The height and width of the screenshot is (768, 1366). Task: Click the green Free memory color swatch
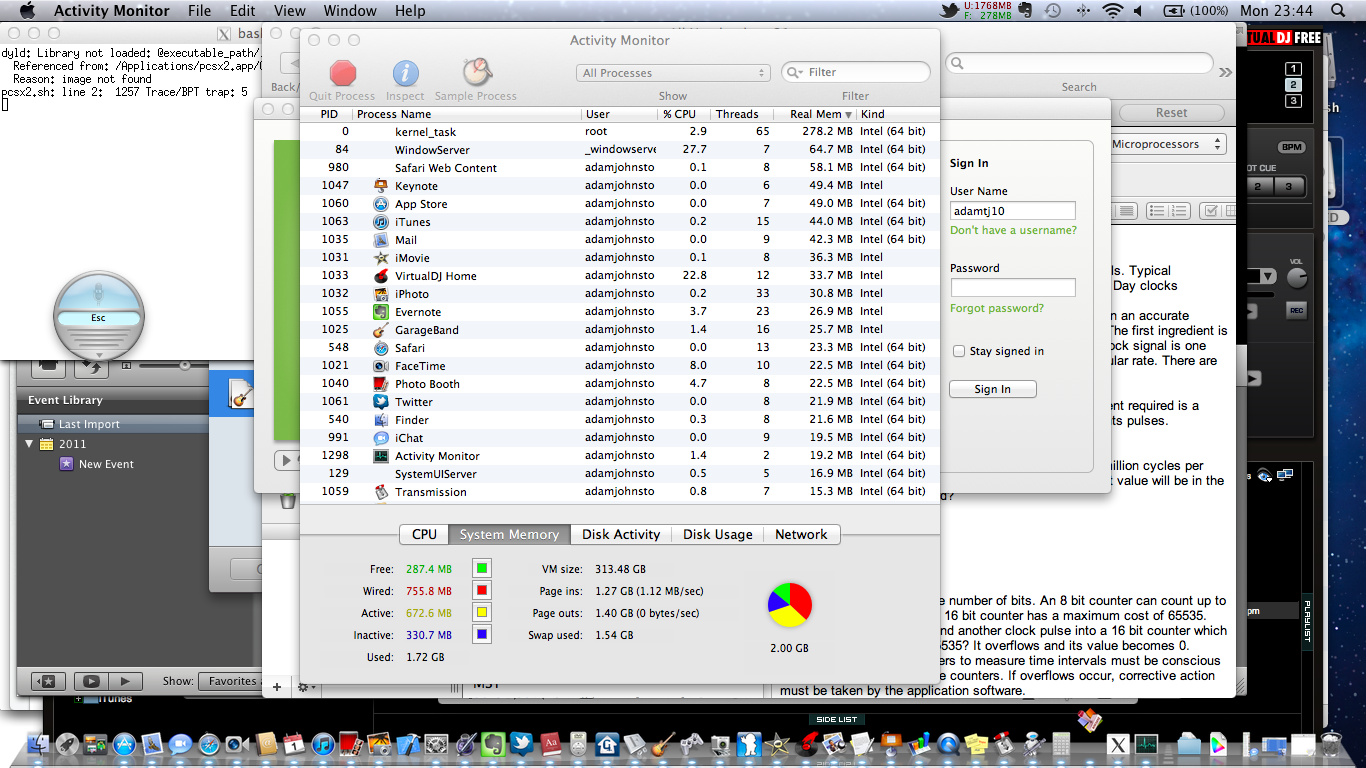pos(481,568)
